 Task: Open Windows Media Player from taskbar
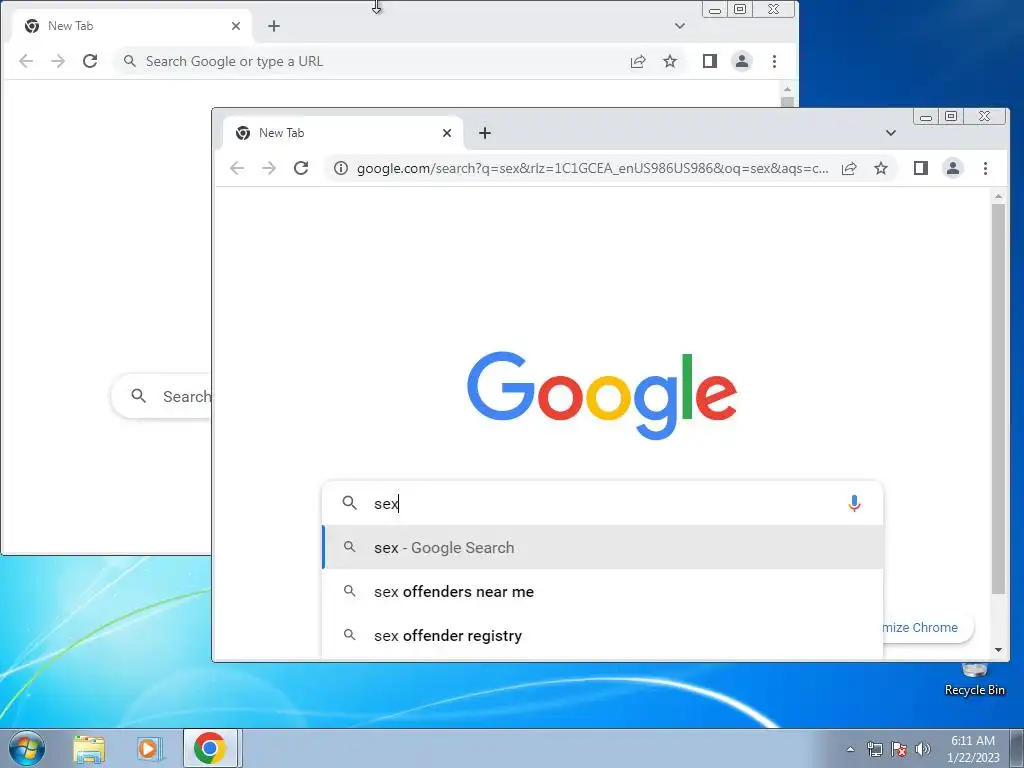(149, 748)
